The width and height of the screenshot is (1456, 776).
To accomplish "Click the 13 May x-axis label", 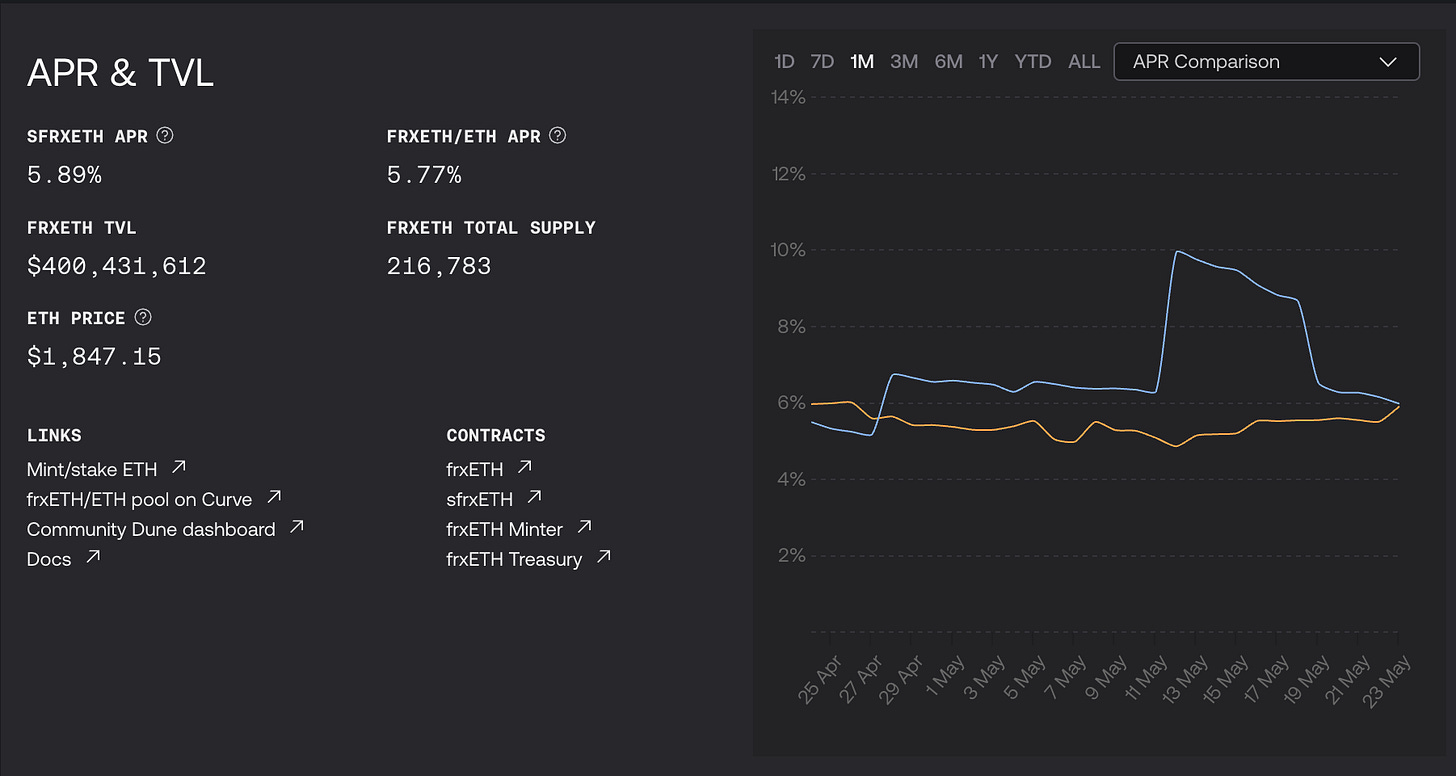I will 1185,680.
